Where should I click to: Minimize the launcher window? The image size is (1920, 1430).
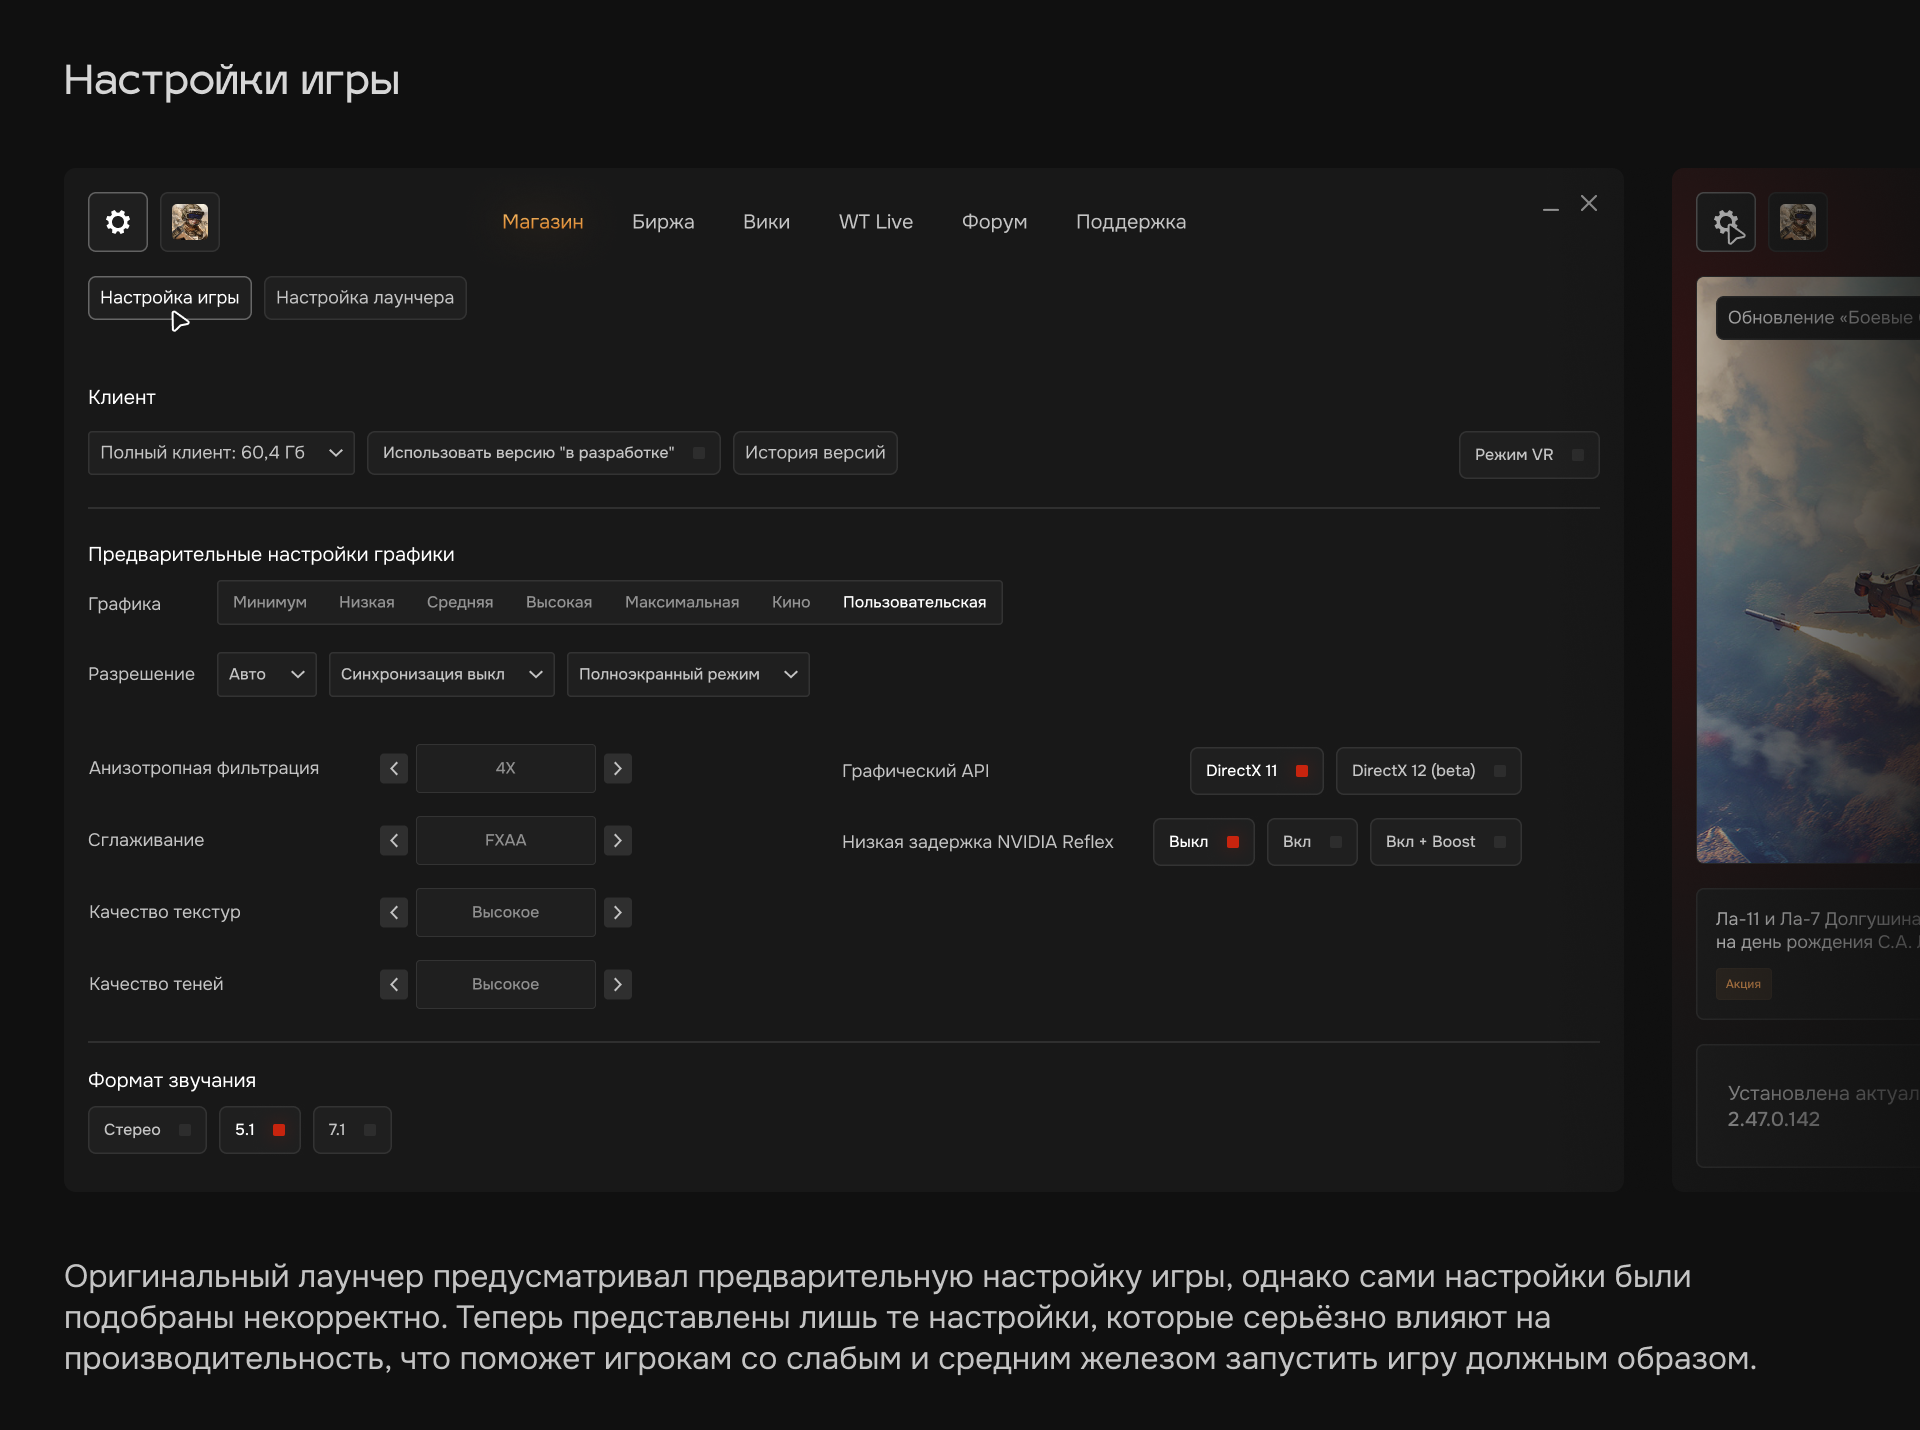1551,208
